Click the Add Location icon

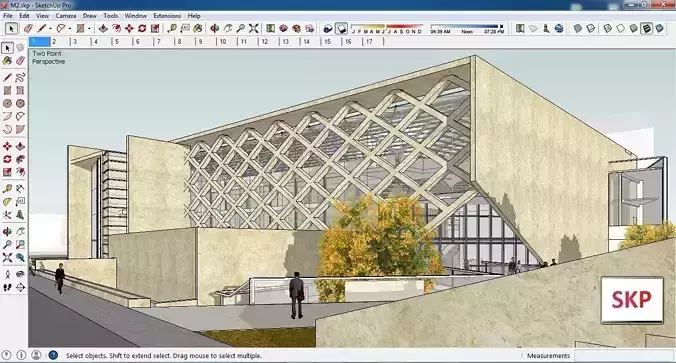[520, 28]
